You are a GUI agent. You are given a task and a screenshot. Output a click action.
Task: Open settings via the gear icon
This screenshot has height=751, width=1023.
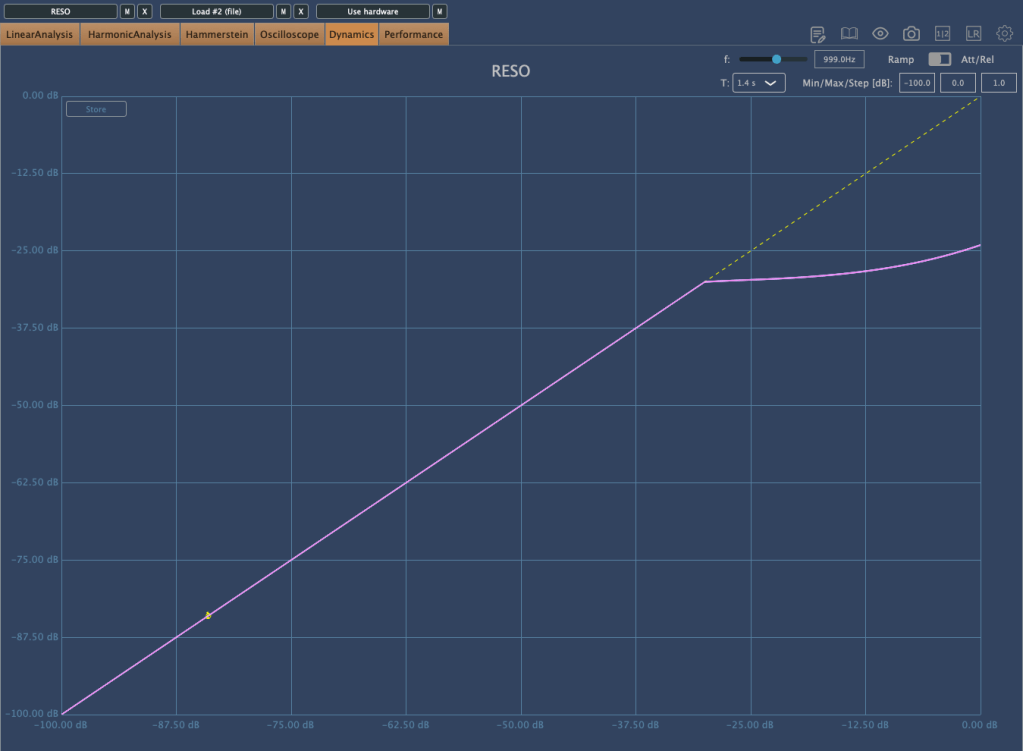coord(1004,34)
